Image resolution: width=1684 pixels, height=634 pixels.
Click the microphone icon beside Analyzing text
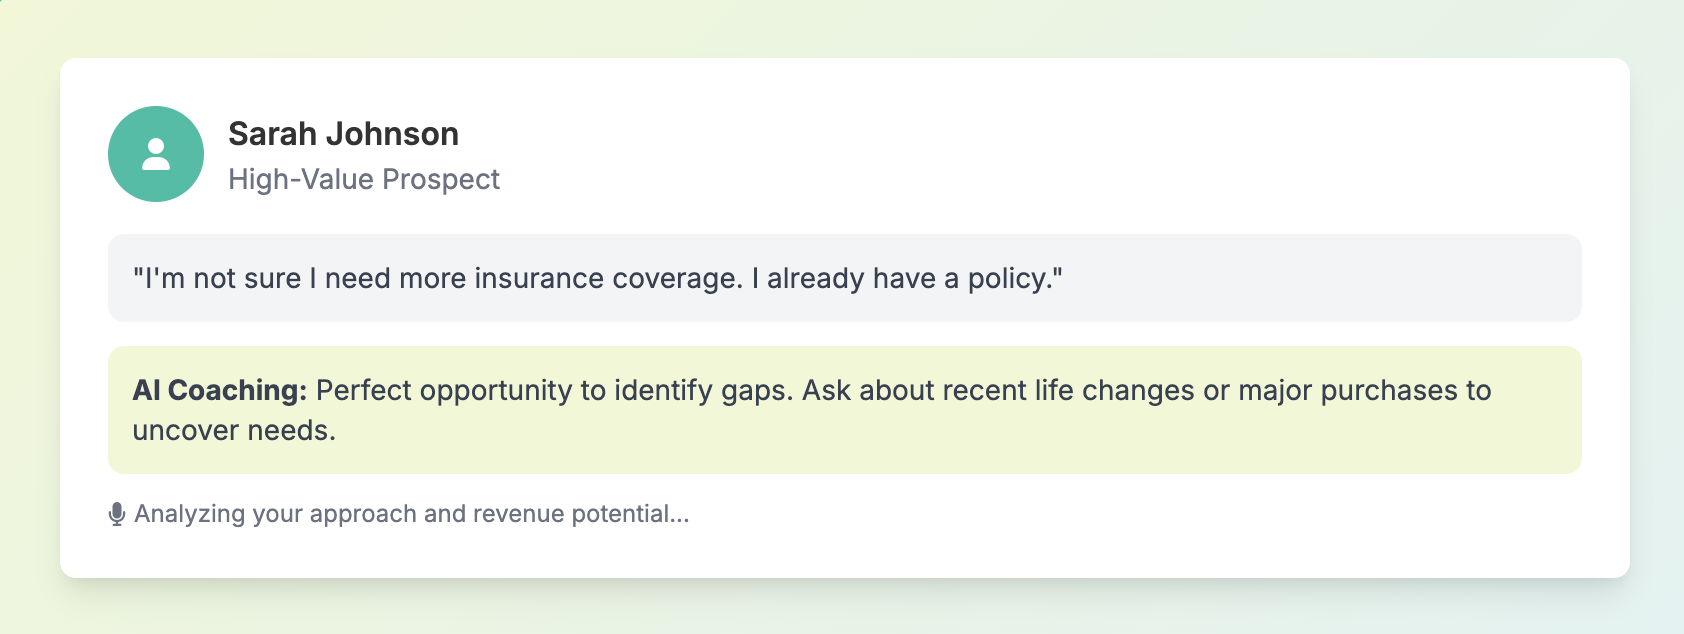[x=117, y=514]
